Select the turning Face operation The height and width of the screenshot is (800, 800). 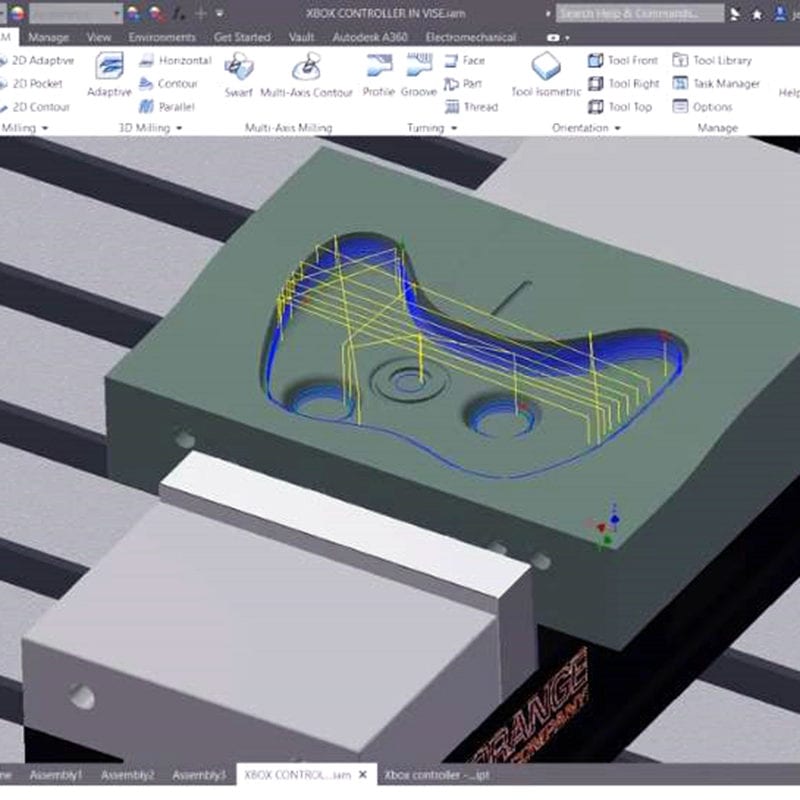click(x=464, y=60)
